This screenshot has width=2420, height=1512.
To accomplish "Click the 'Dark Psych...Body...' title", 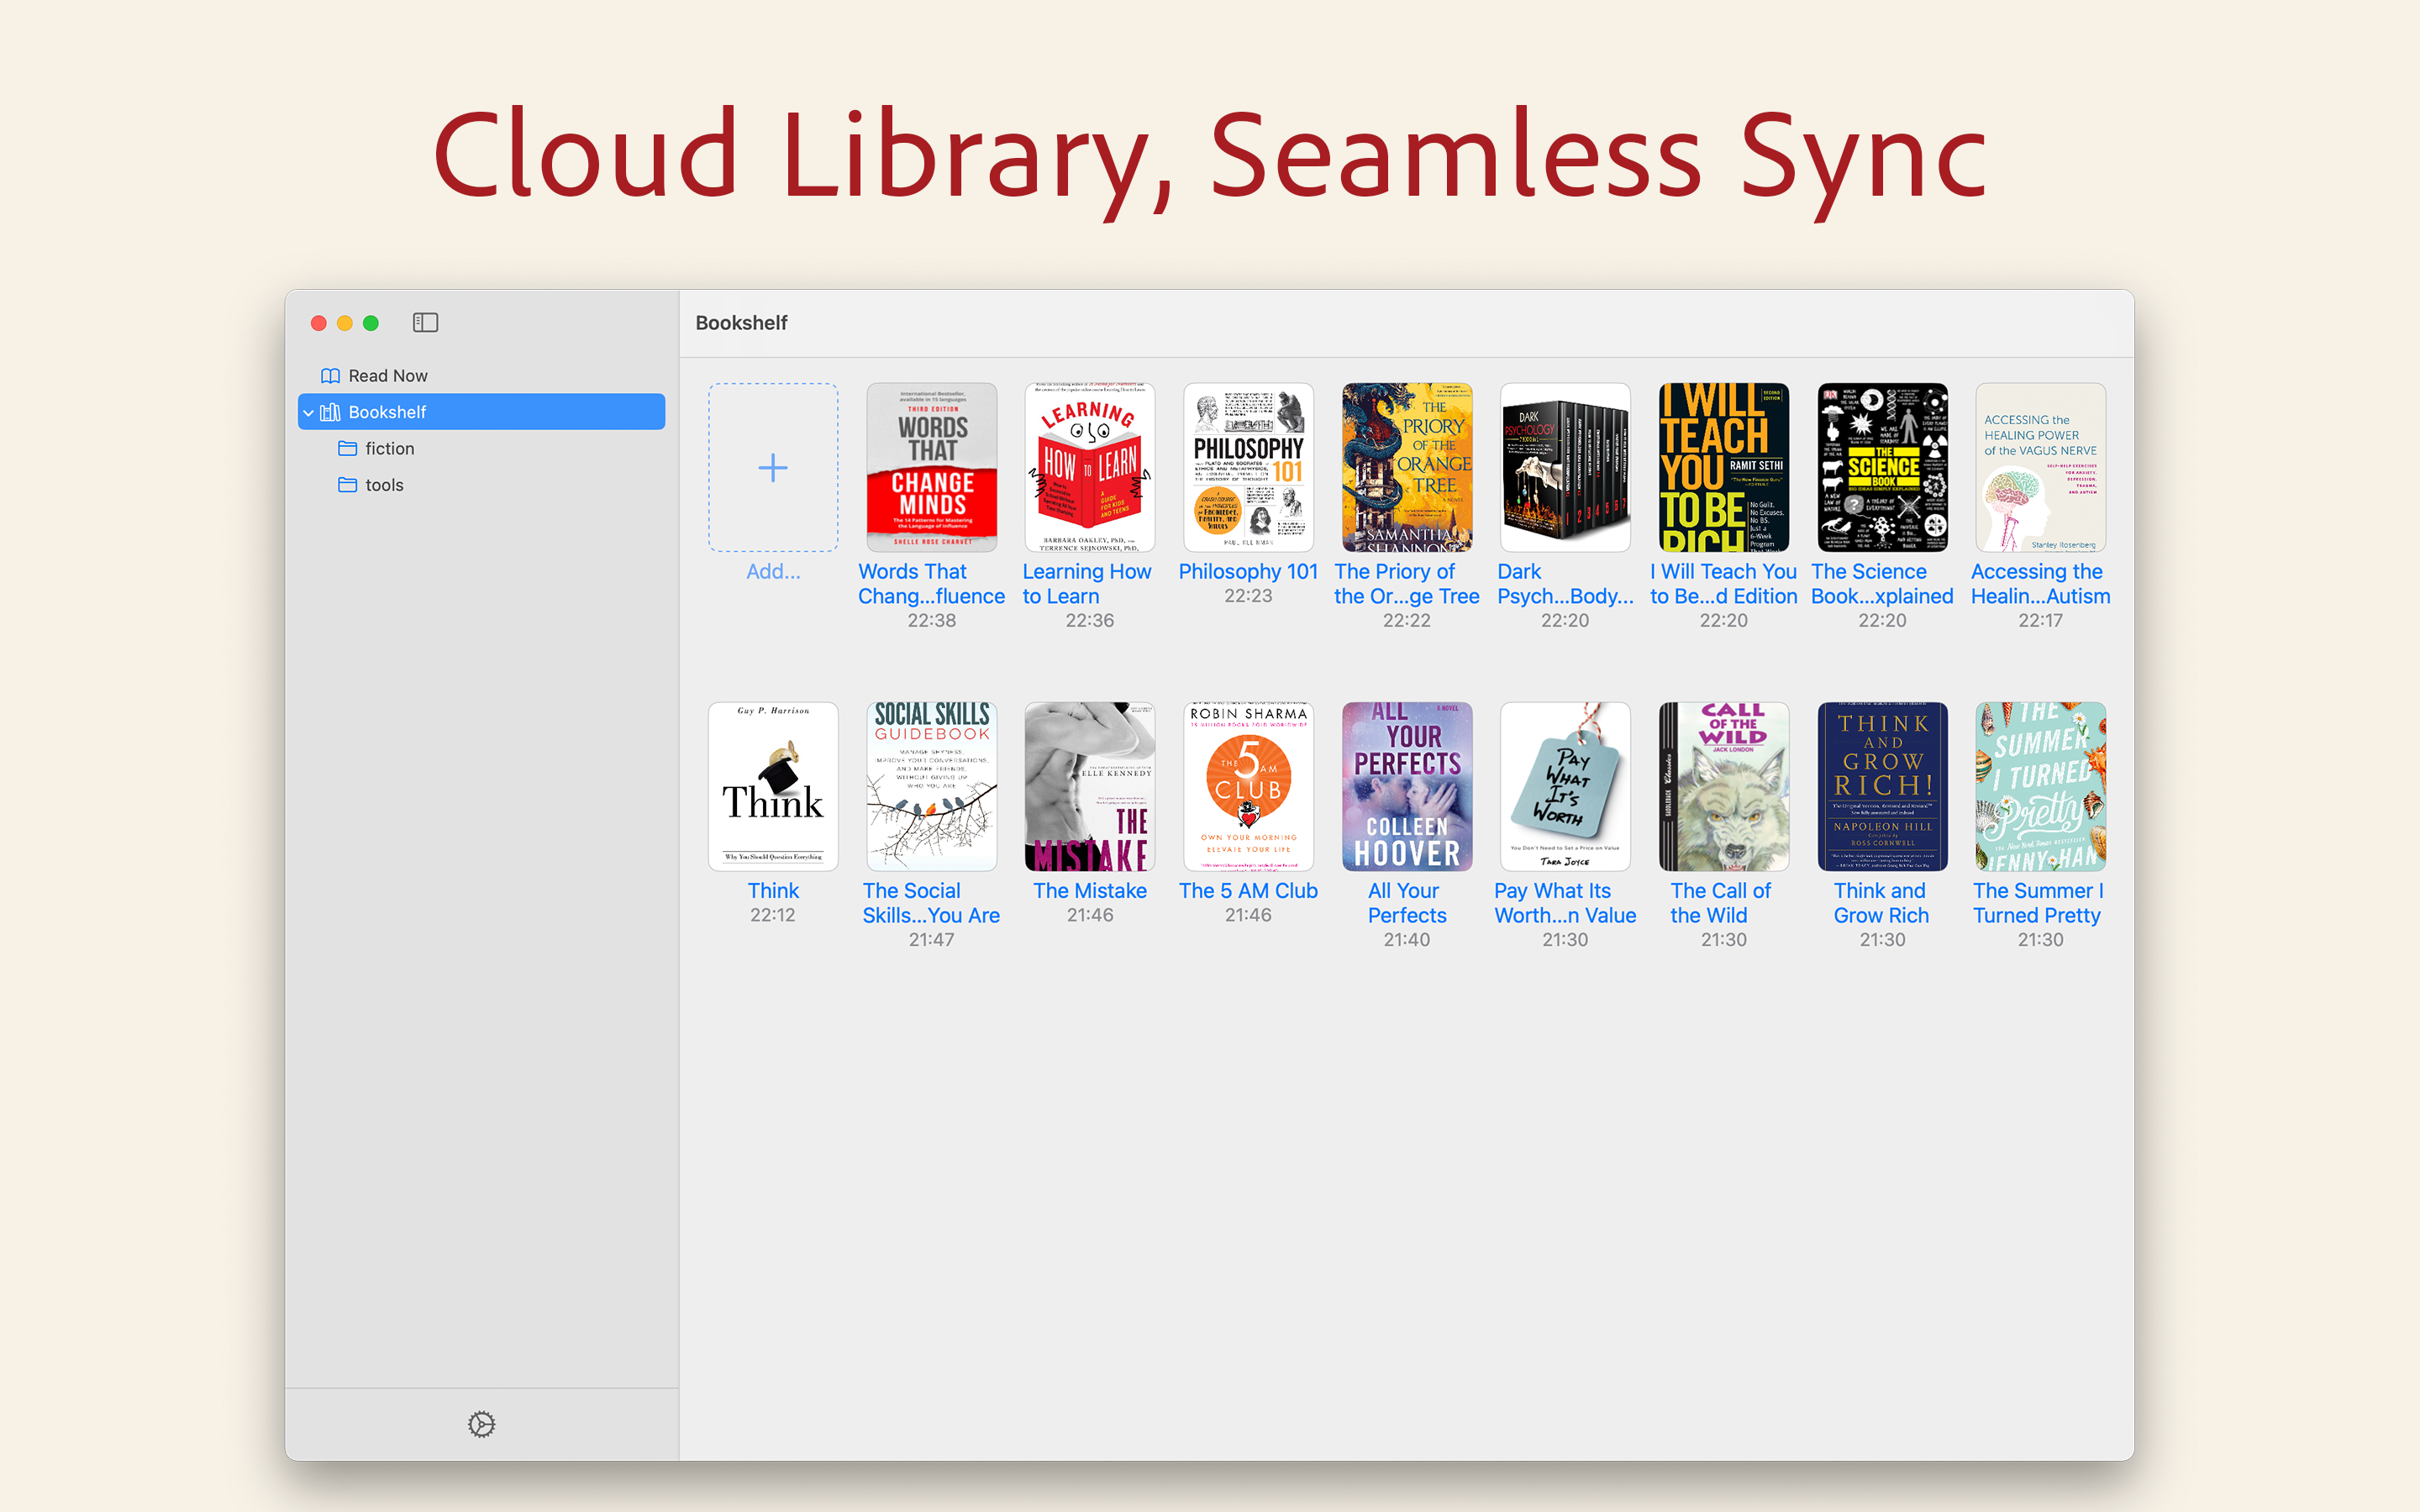I will [x=1565, y=584].
